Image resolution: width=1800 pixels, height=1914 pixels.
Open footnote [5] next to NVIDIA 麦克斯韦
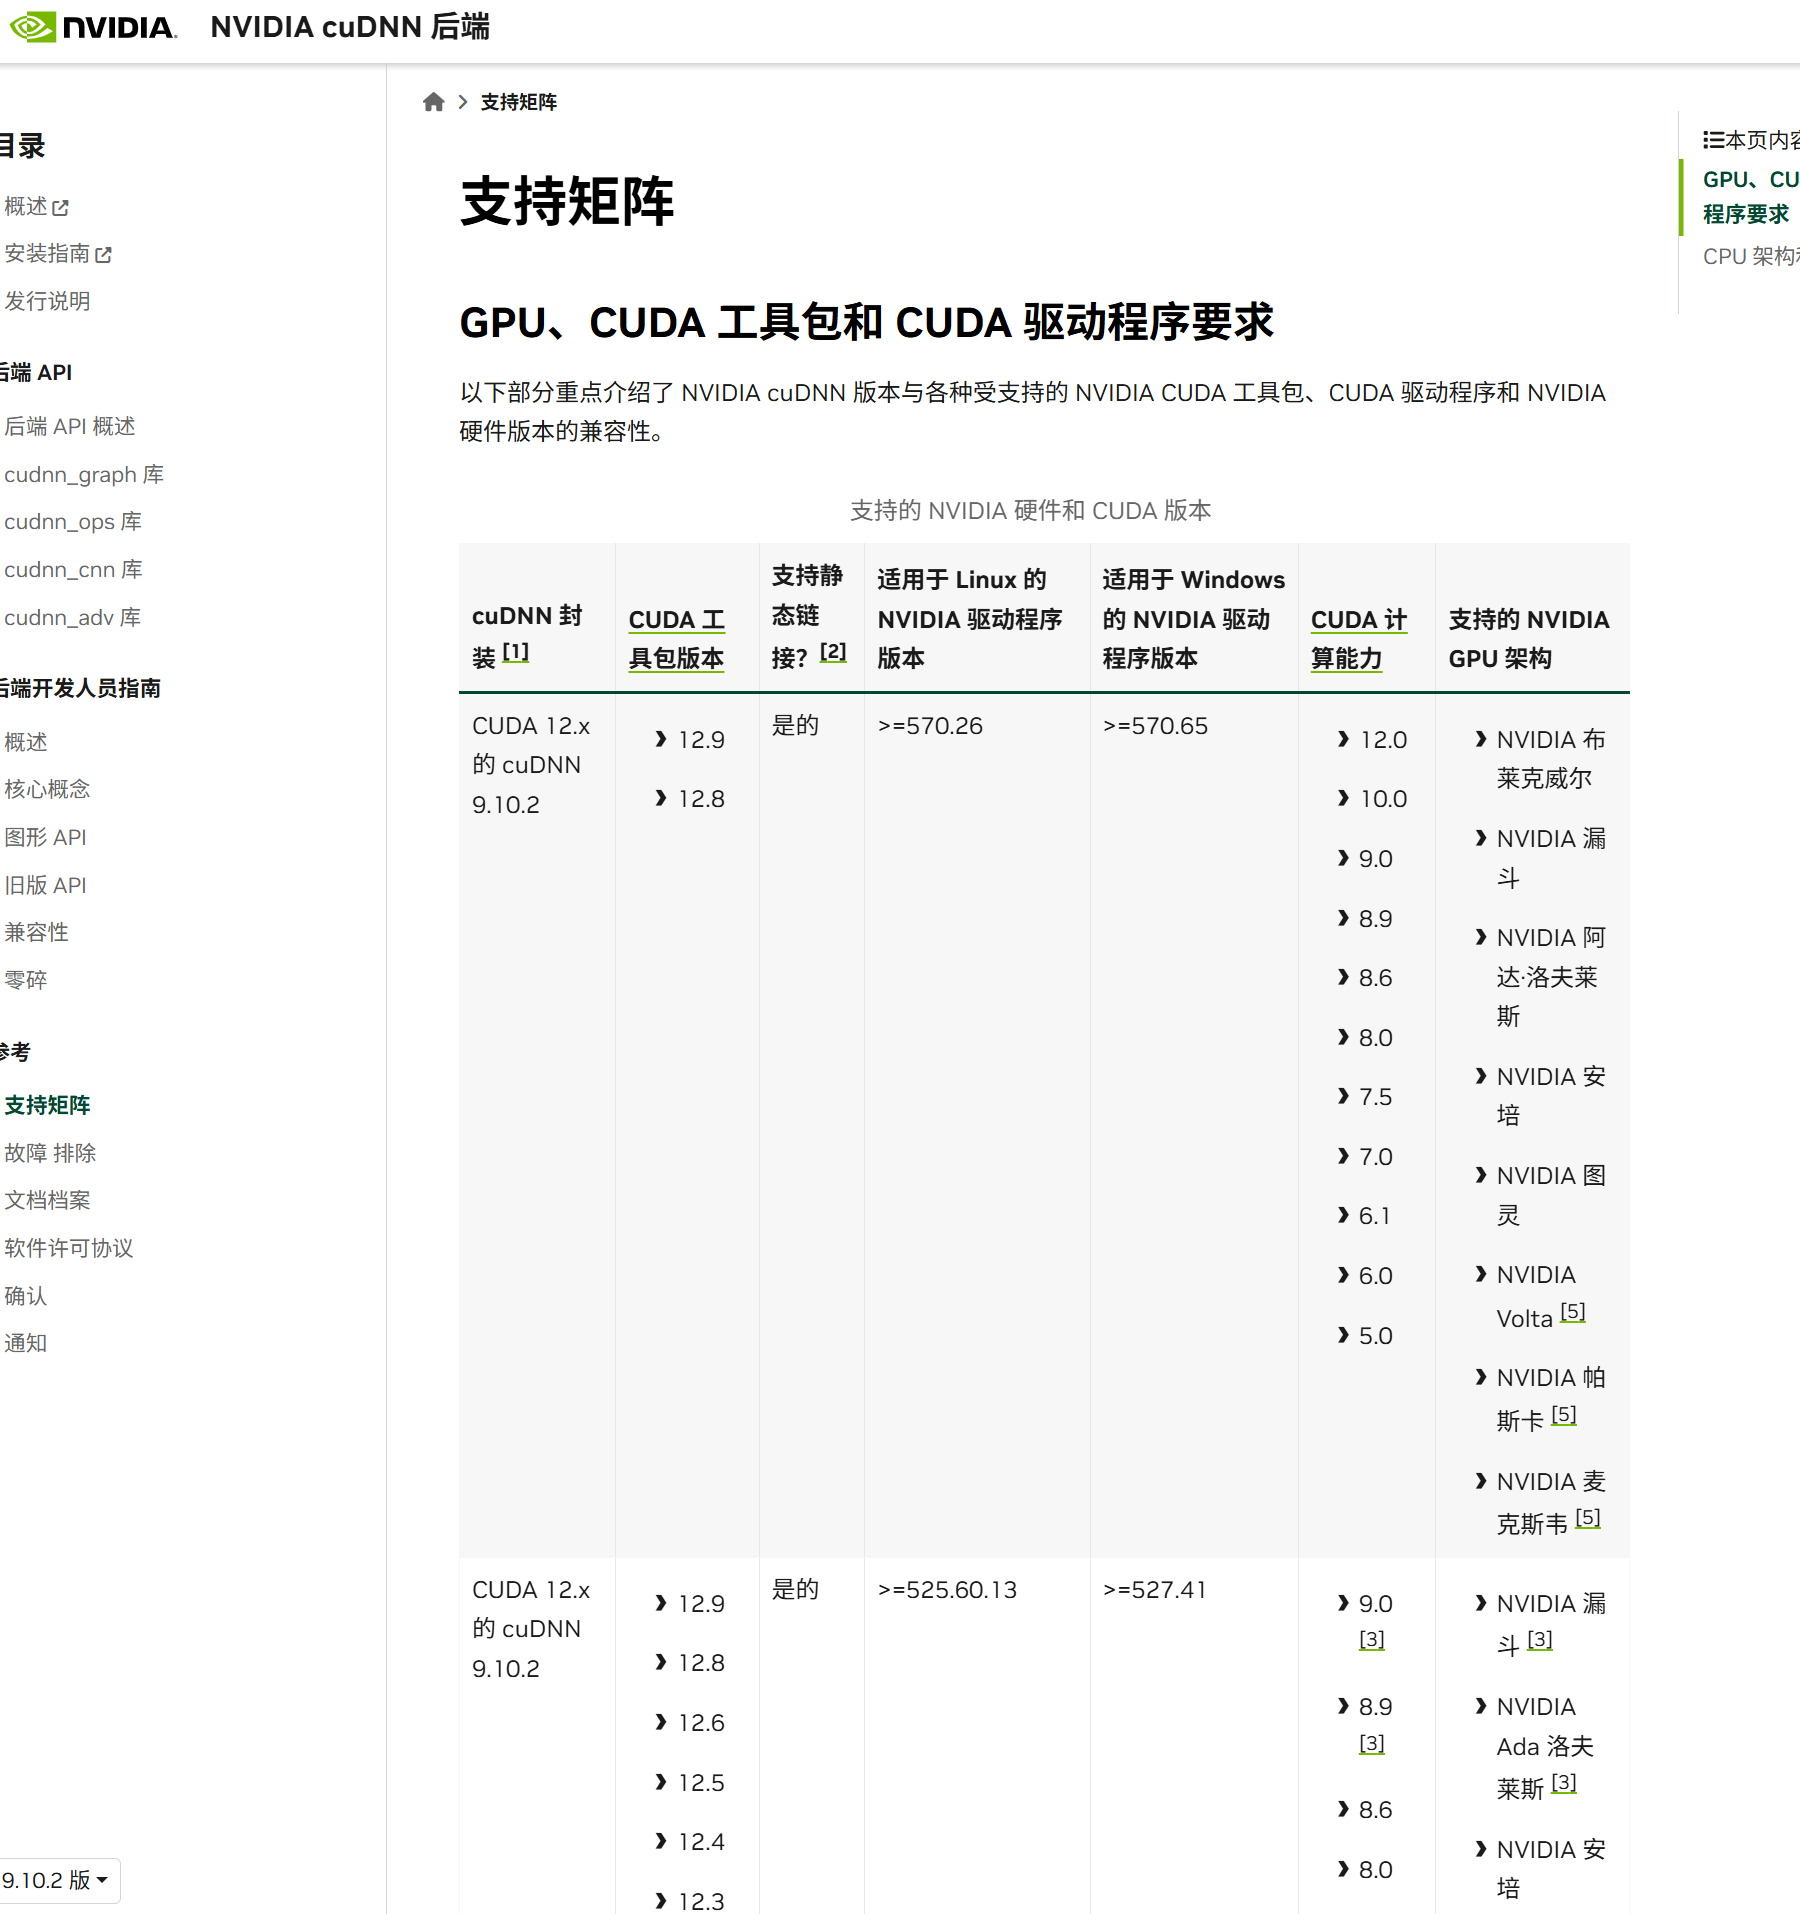coord(1588,1518)
